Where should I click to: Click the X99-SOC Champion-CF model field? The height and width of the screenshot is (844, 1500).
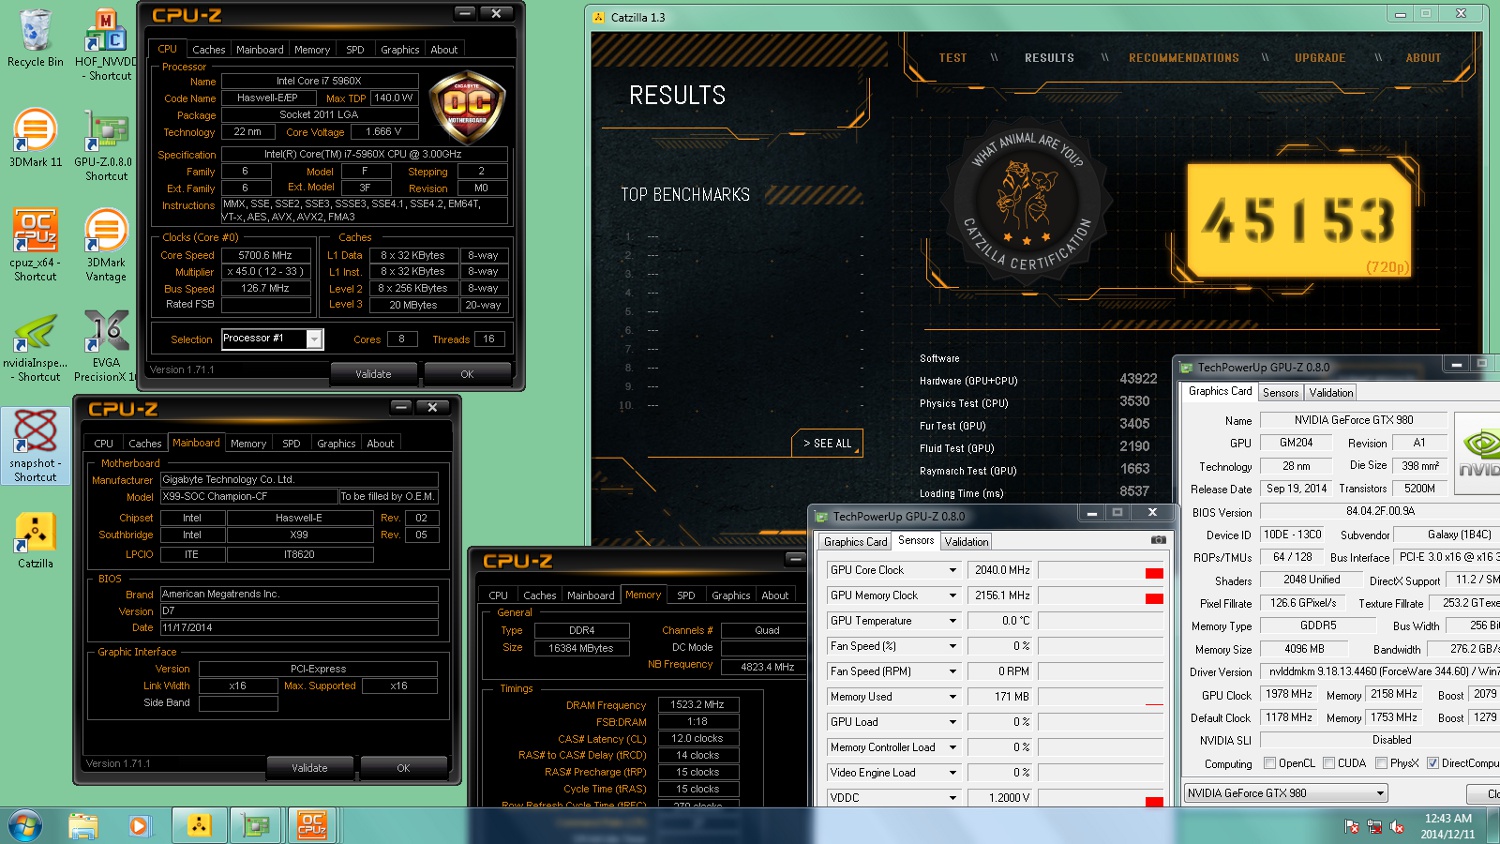[x=249, y=496]
